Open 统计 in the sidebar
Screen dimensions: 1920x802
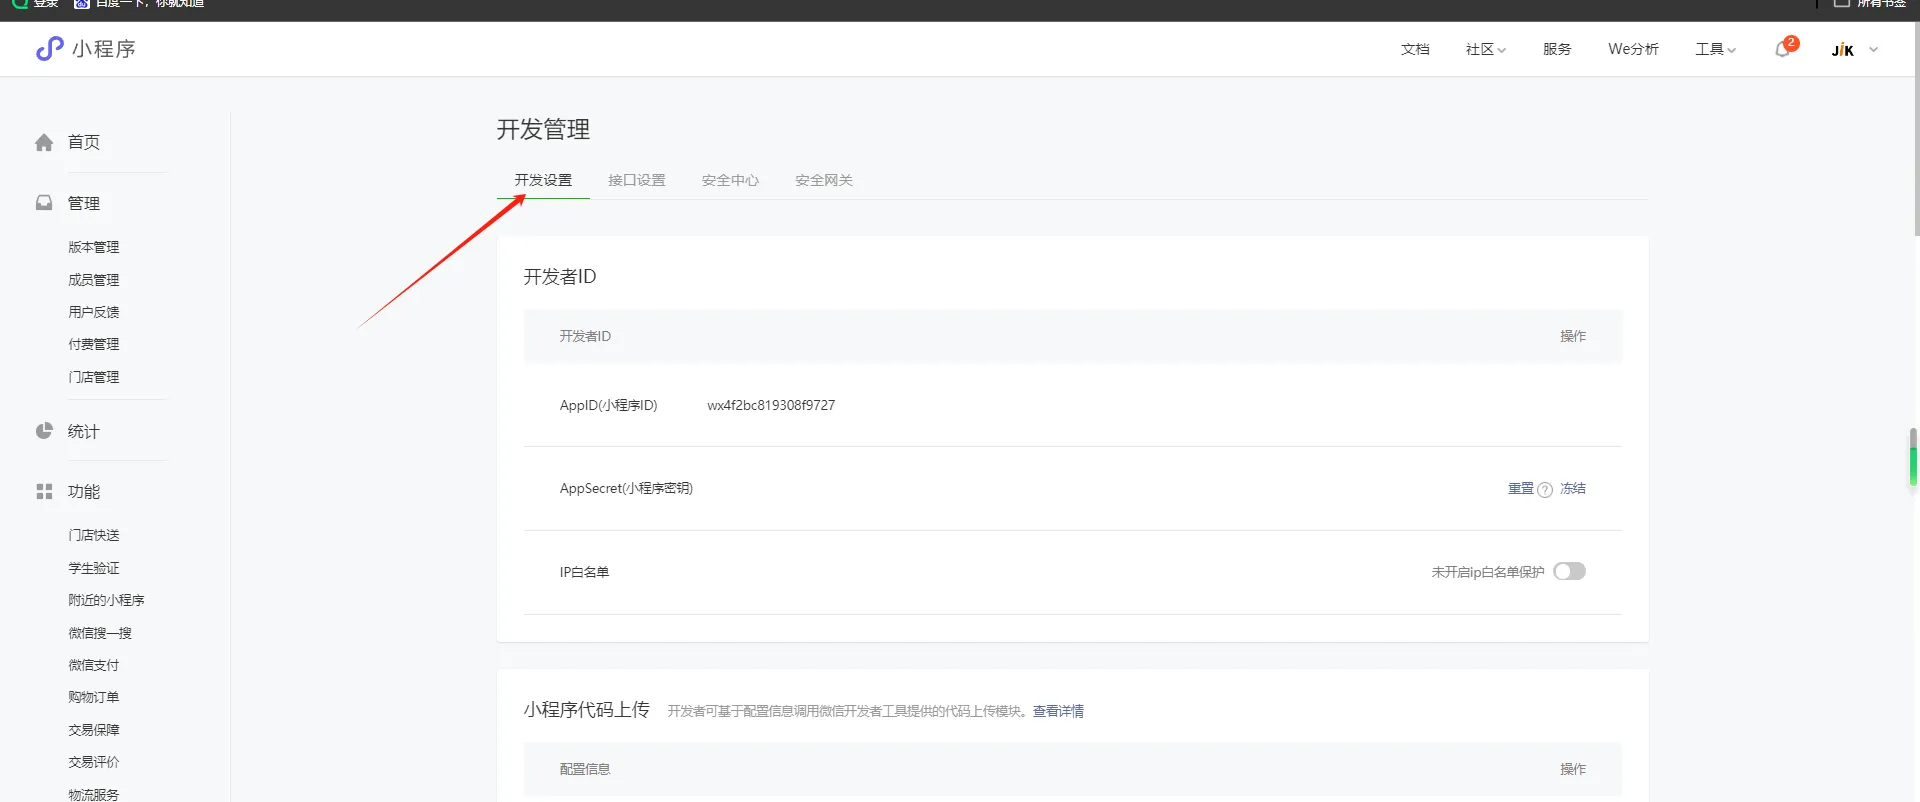(84, 431)
